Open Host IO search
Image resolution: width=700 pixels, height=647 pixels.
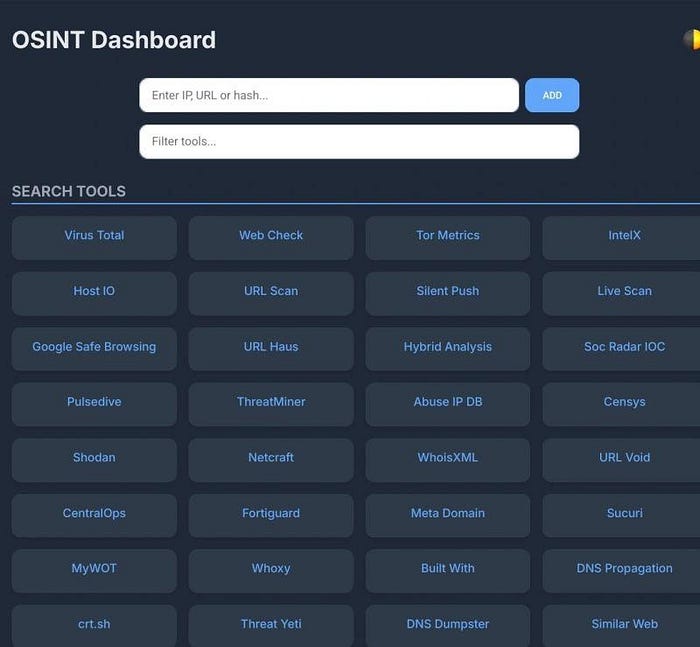pyautogui.click(x=94, y=293)
